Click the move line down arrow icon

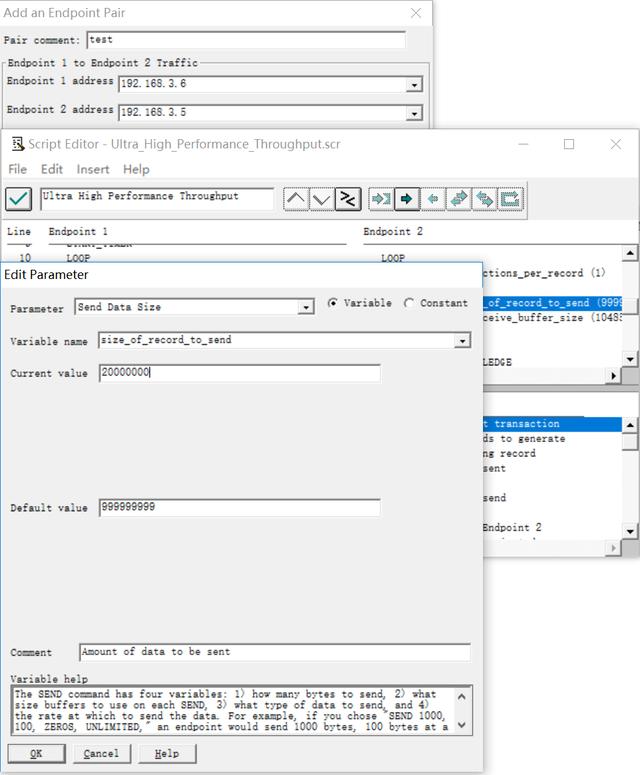(321, 199)
